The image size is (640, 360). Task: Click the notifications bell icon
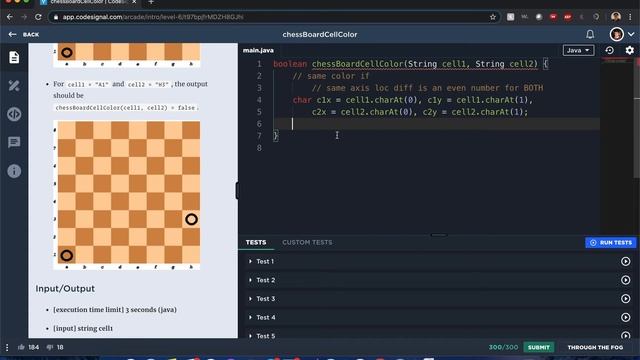tap(590, 34)
